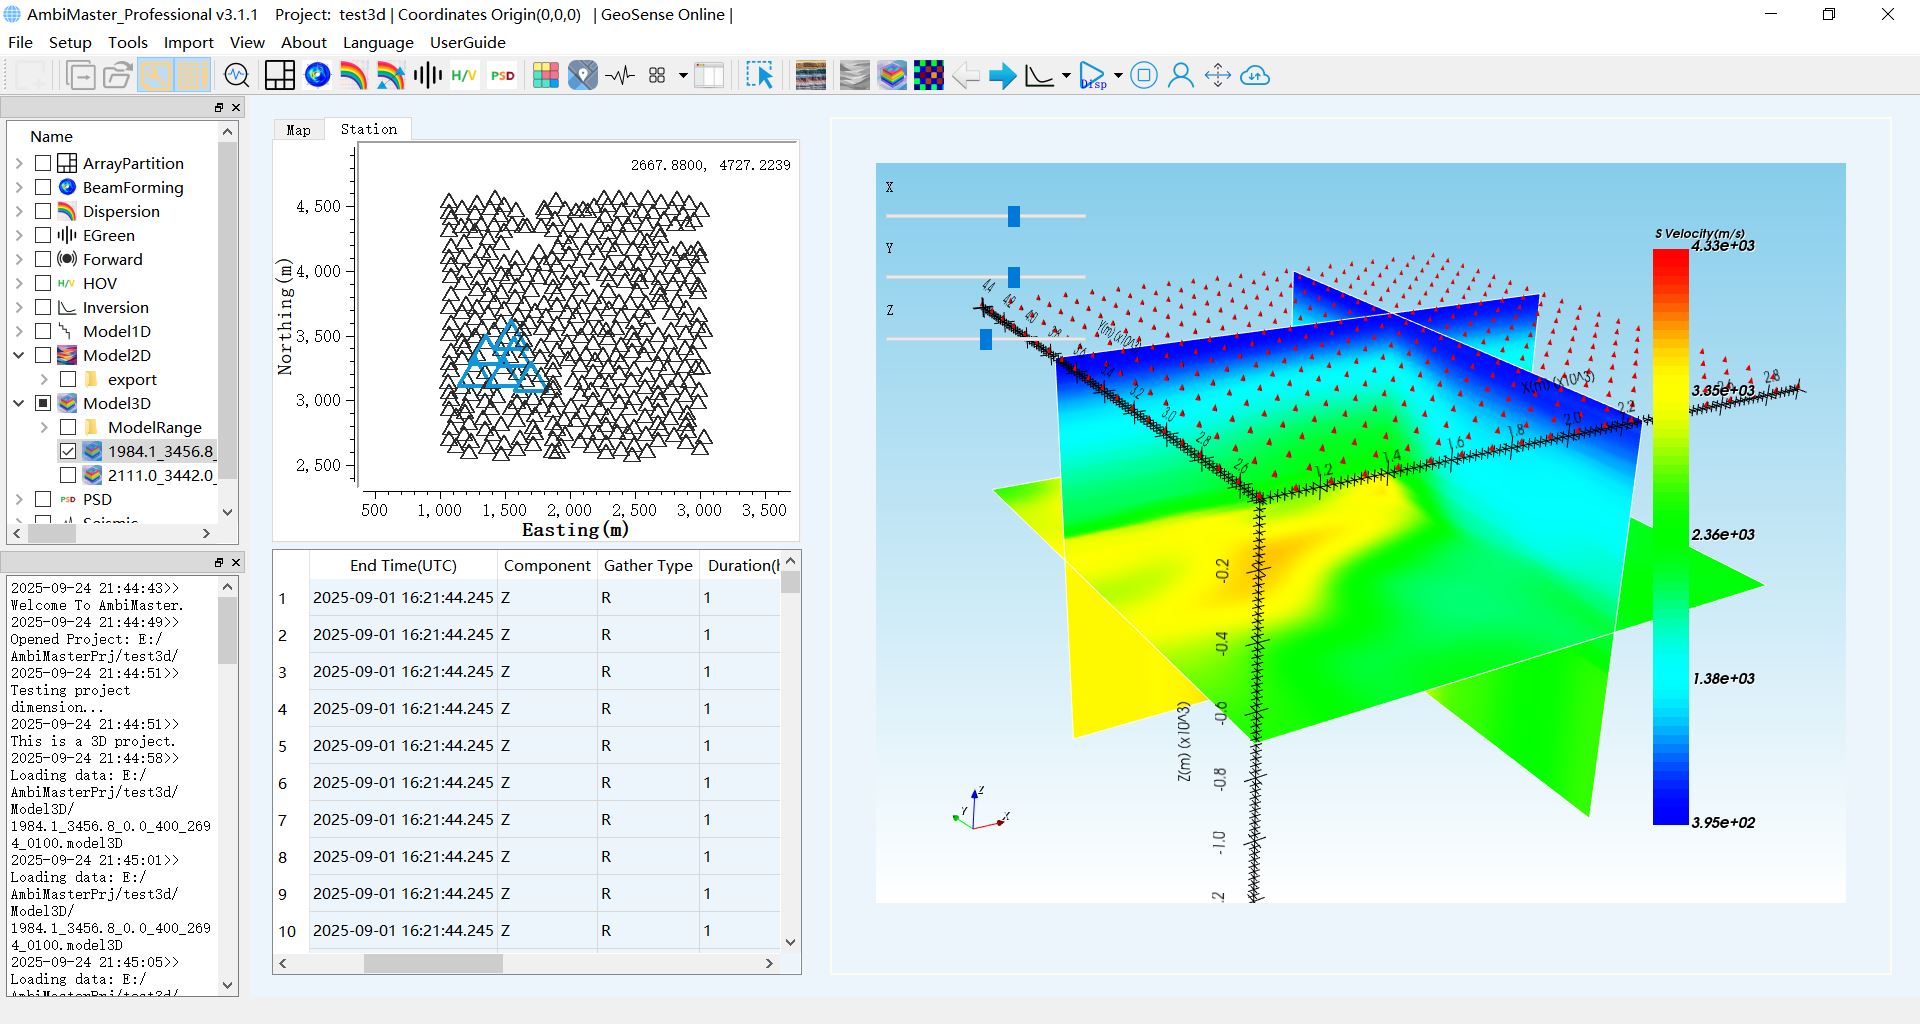Open the PSD tool in toolbar
This screenshot has width=1920, height=1024.
[x=502, y=76]
